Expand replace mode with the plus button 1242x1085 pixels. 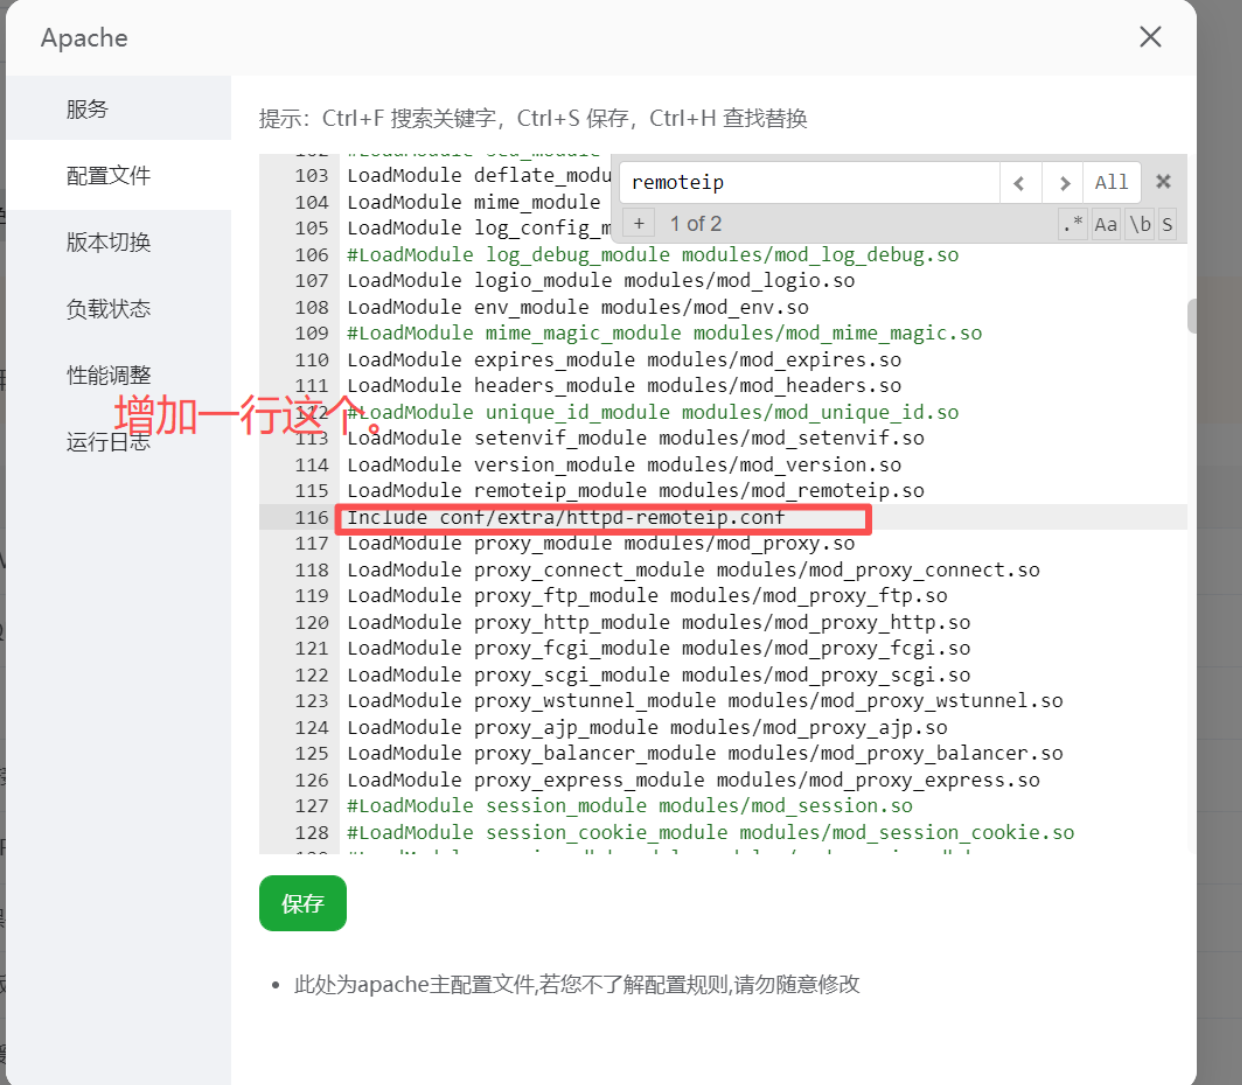[x=639, y=223]
